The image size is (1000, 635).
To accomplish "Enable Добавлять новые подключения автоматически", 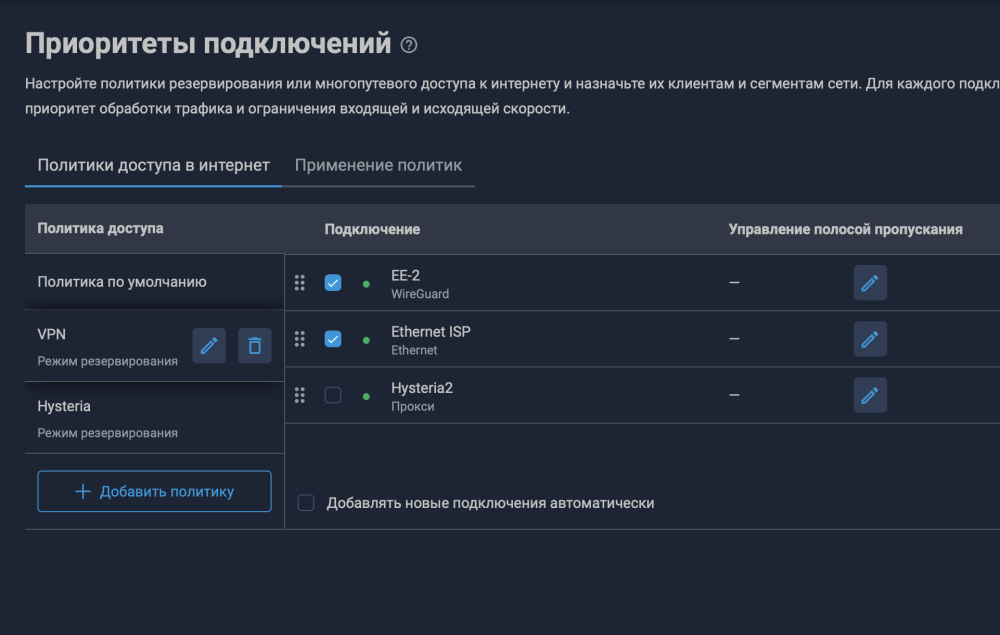I will [306, 502].
